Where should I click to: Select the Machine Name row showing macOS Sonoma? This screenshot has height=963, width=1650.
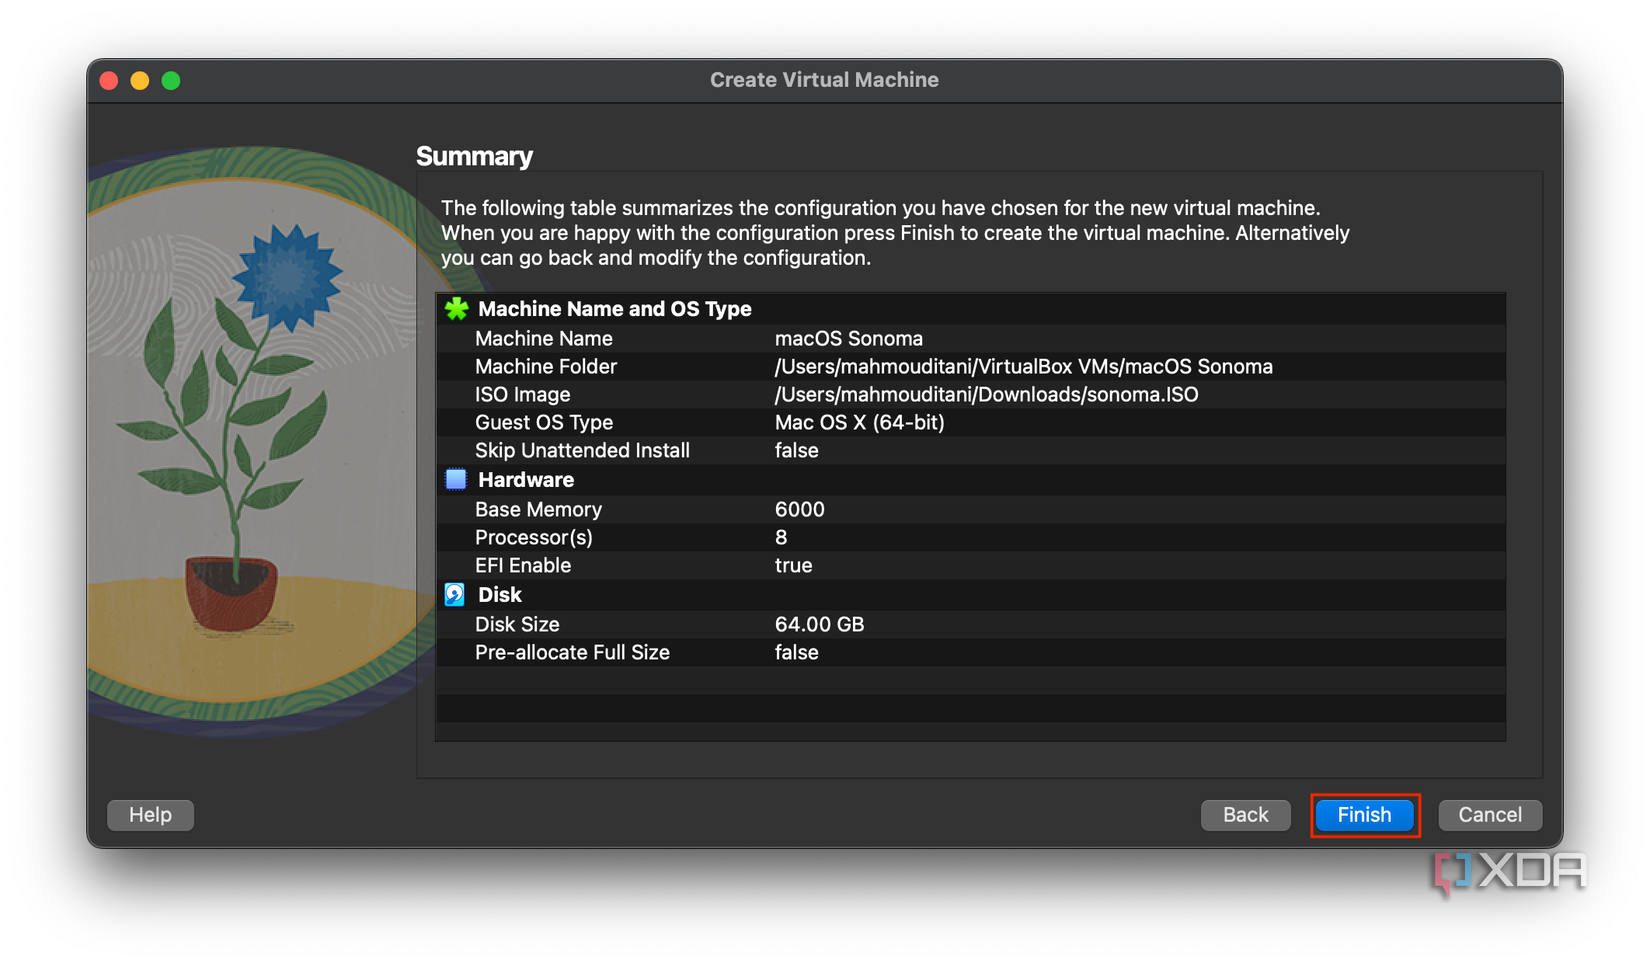(849, 338)
